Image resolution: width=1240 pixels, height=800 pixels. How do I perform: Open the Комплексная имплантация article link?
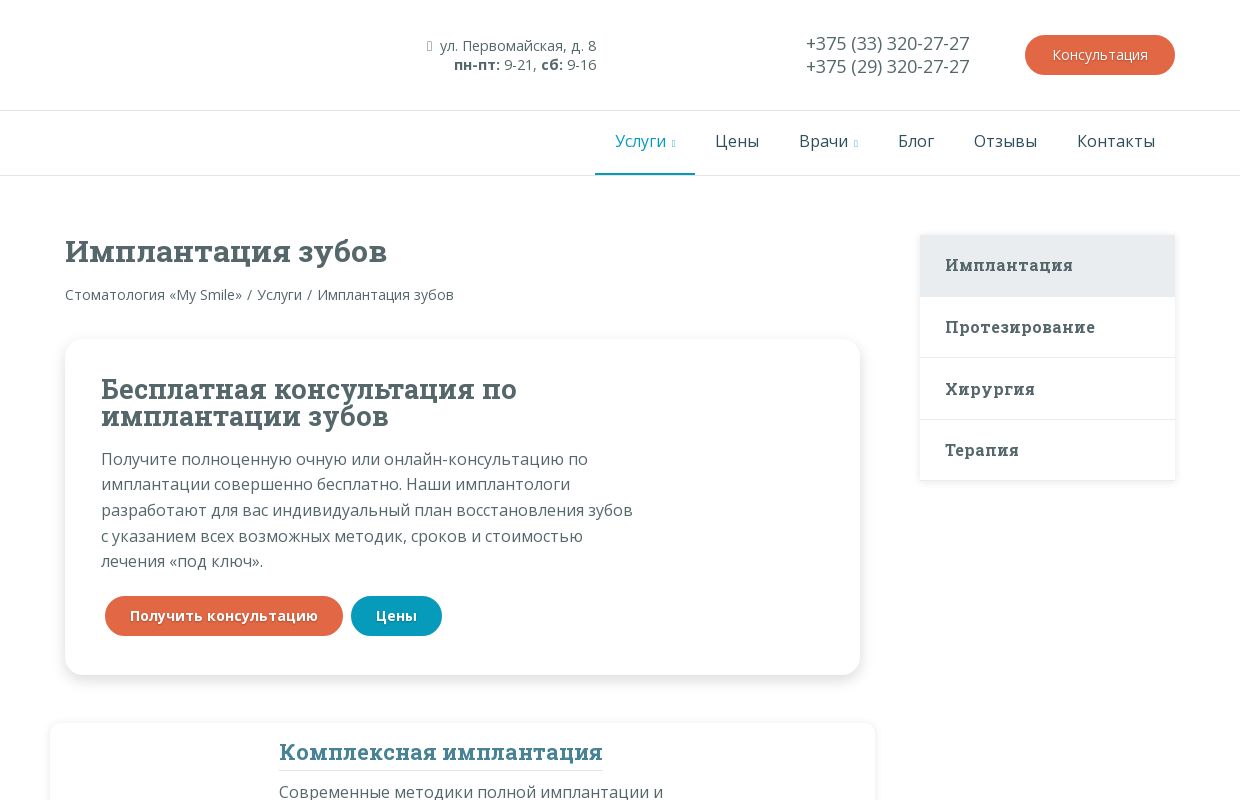tap(441, 752)
